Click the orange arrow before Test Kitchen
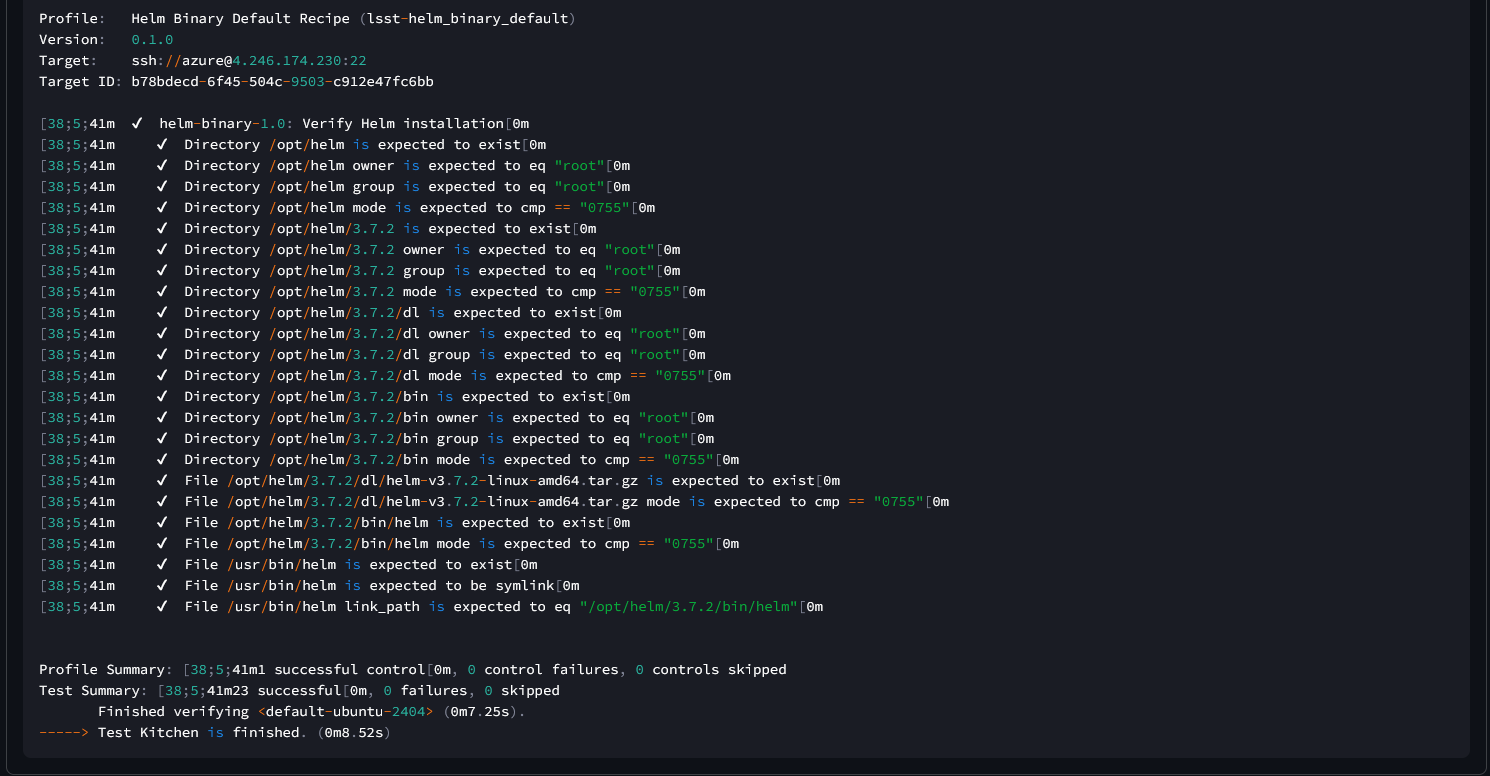This screenshot has height=776, width=1490. click(64, 733)
